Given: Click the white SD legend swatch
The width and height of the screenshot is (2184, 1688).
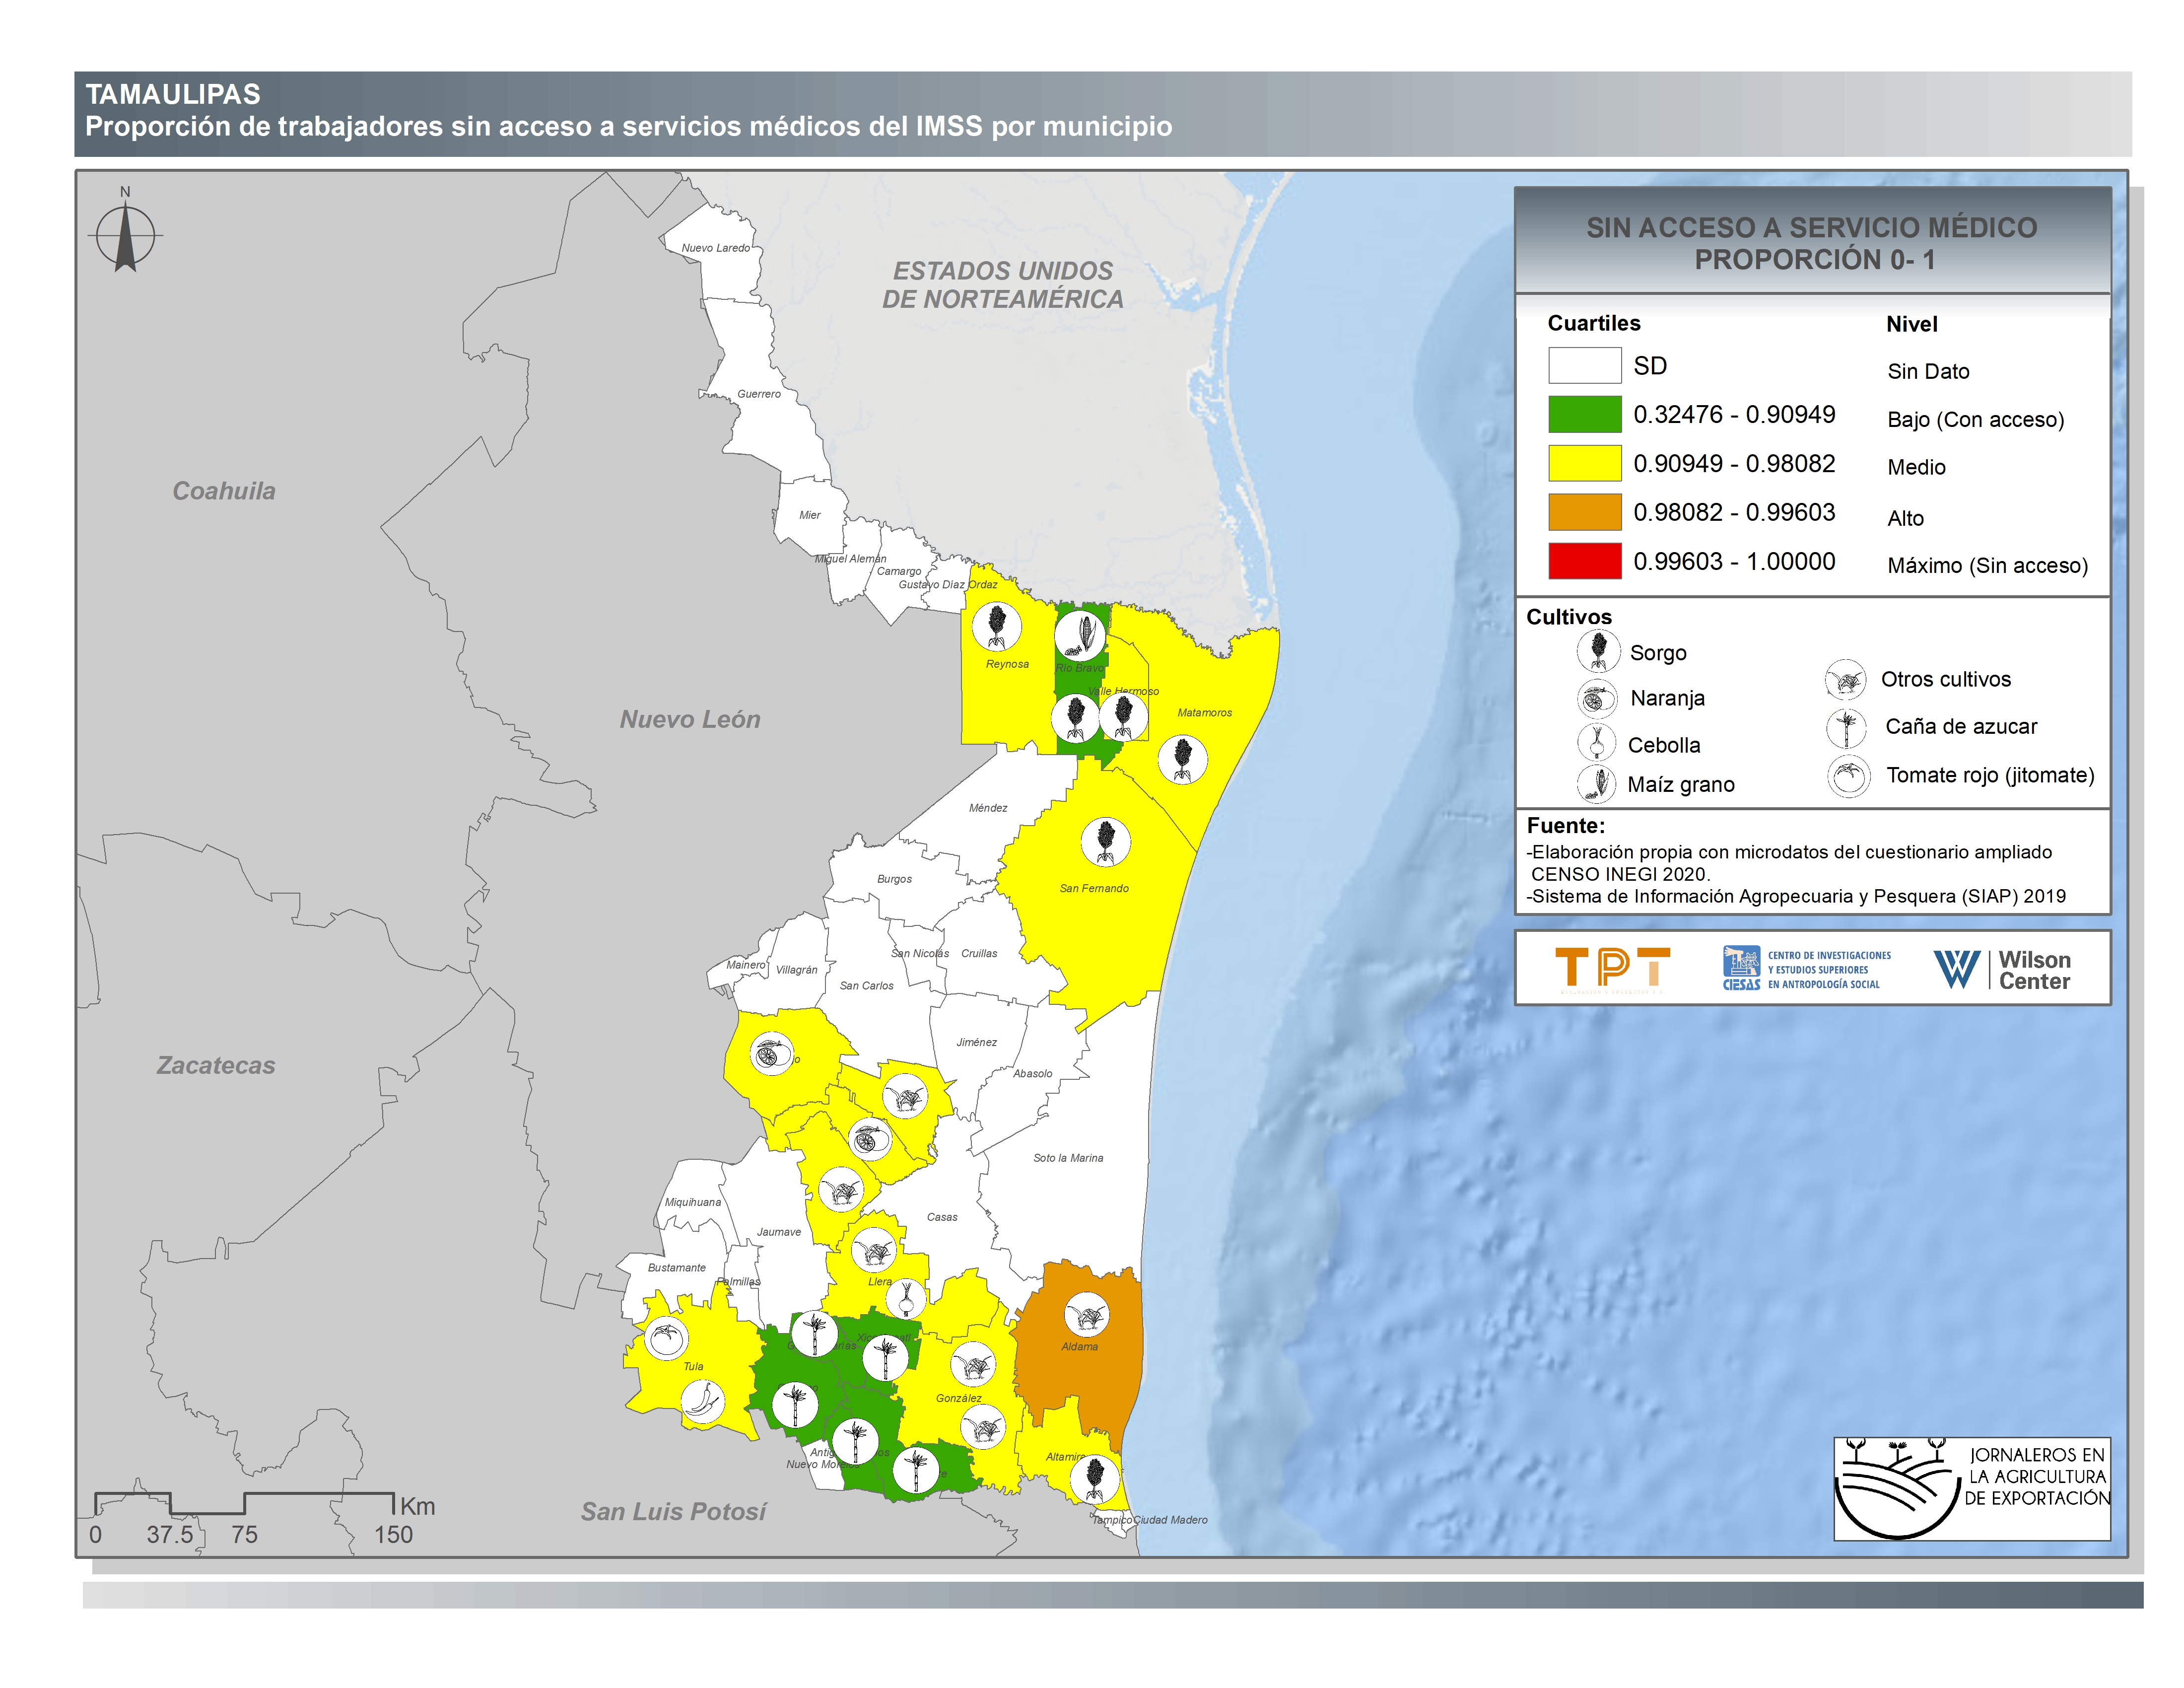Looking at the screenshot, I should tap(1584, 365).
